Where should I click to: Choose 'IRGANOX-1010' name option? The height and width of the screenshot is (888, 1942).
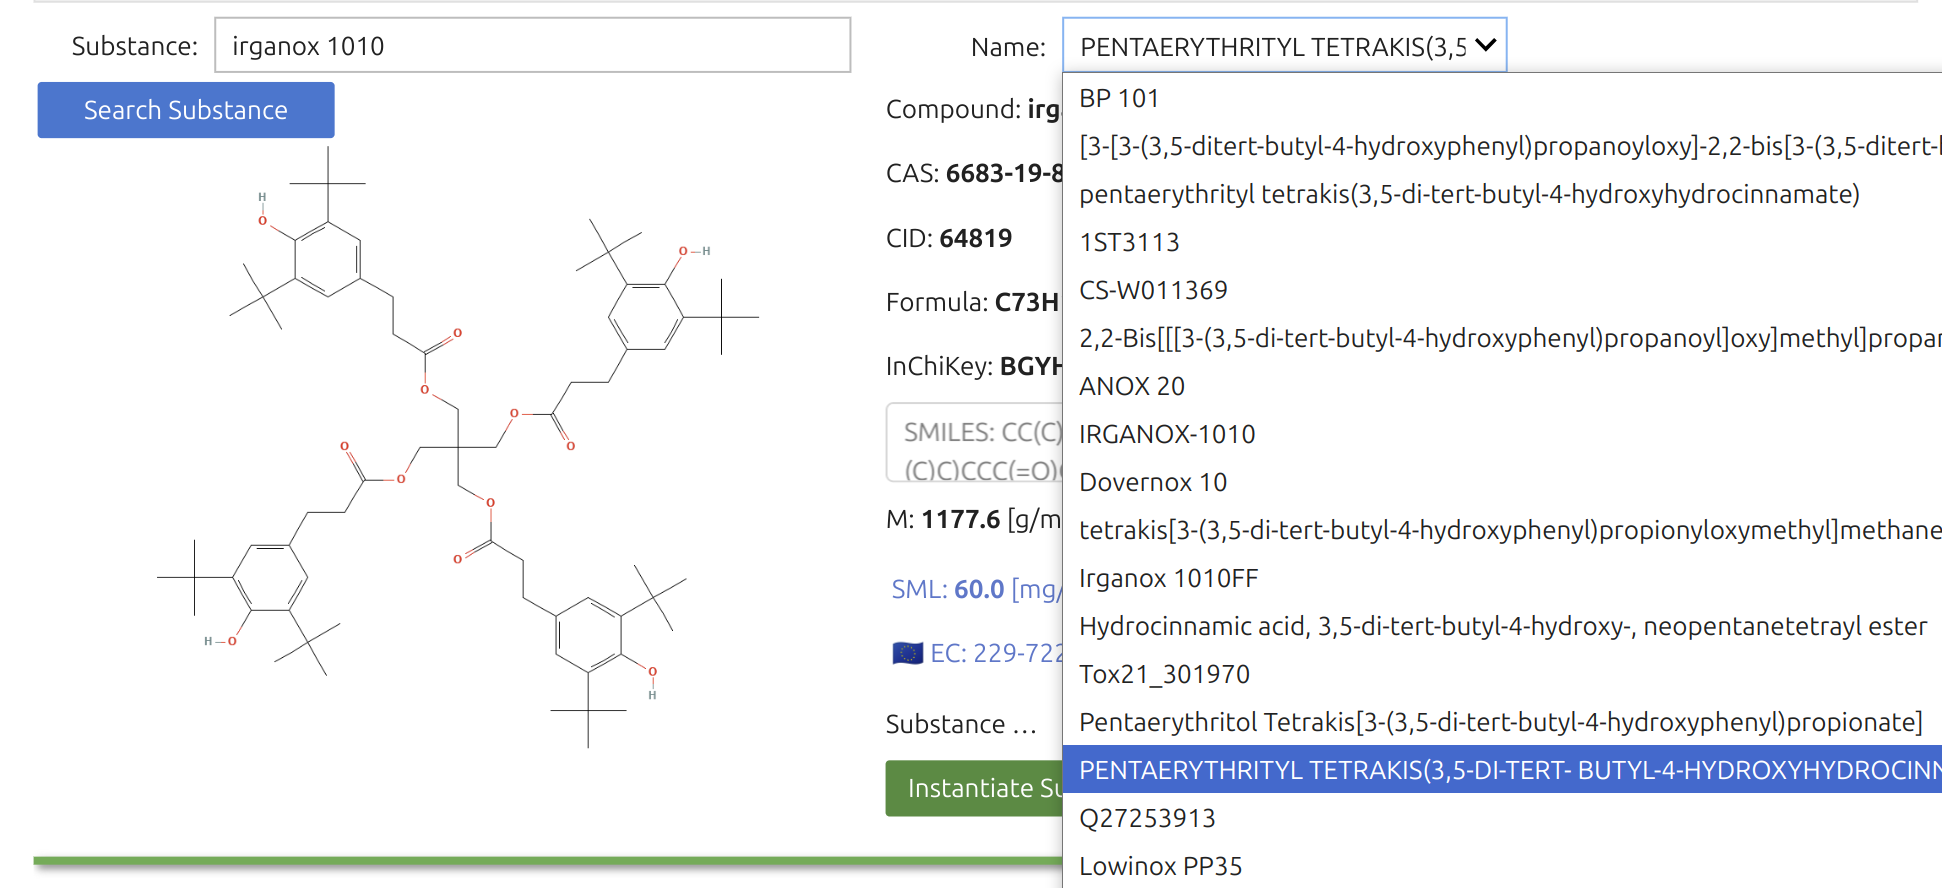click(x=1502, y=434)
